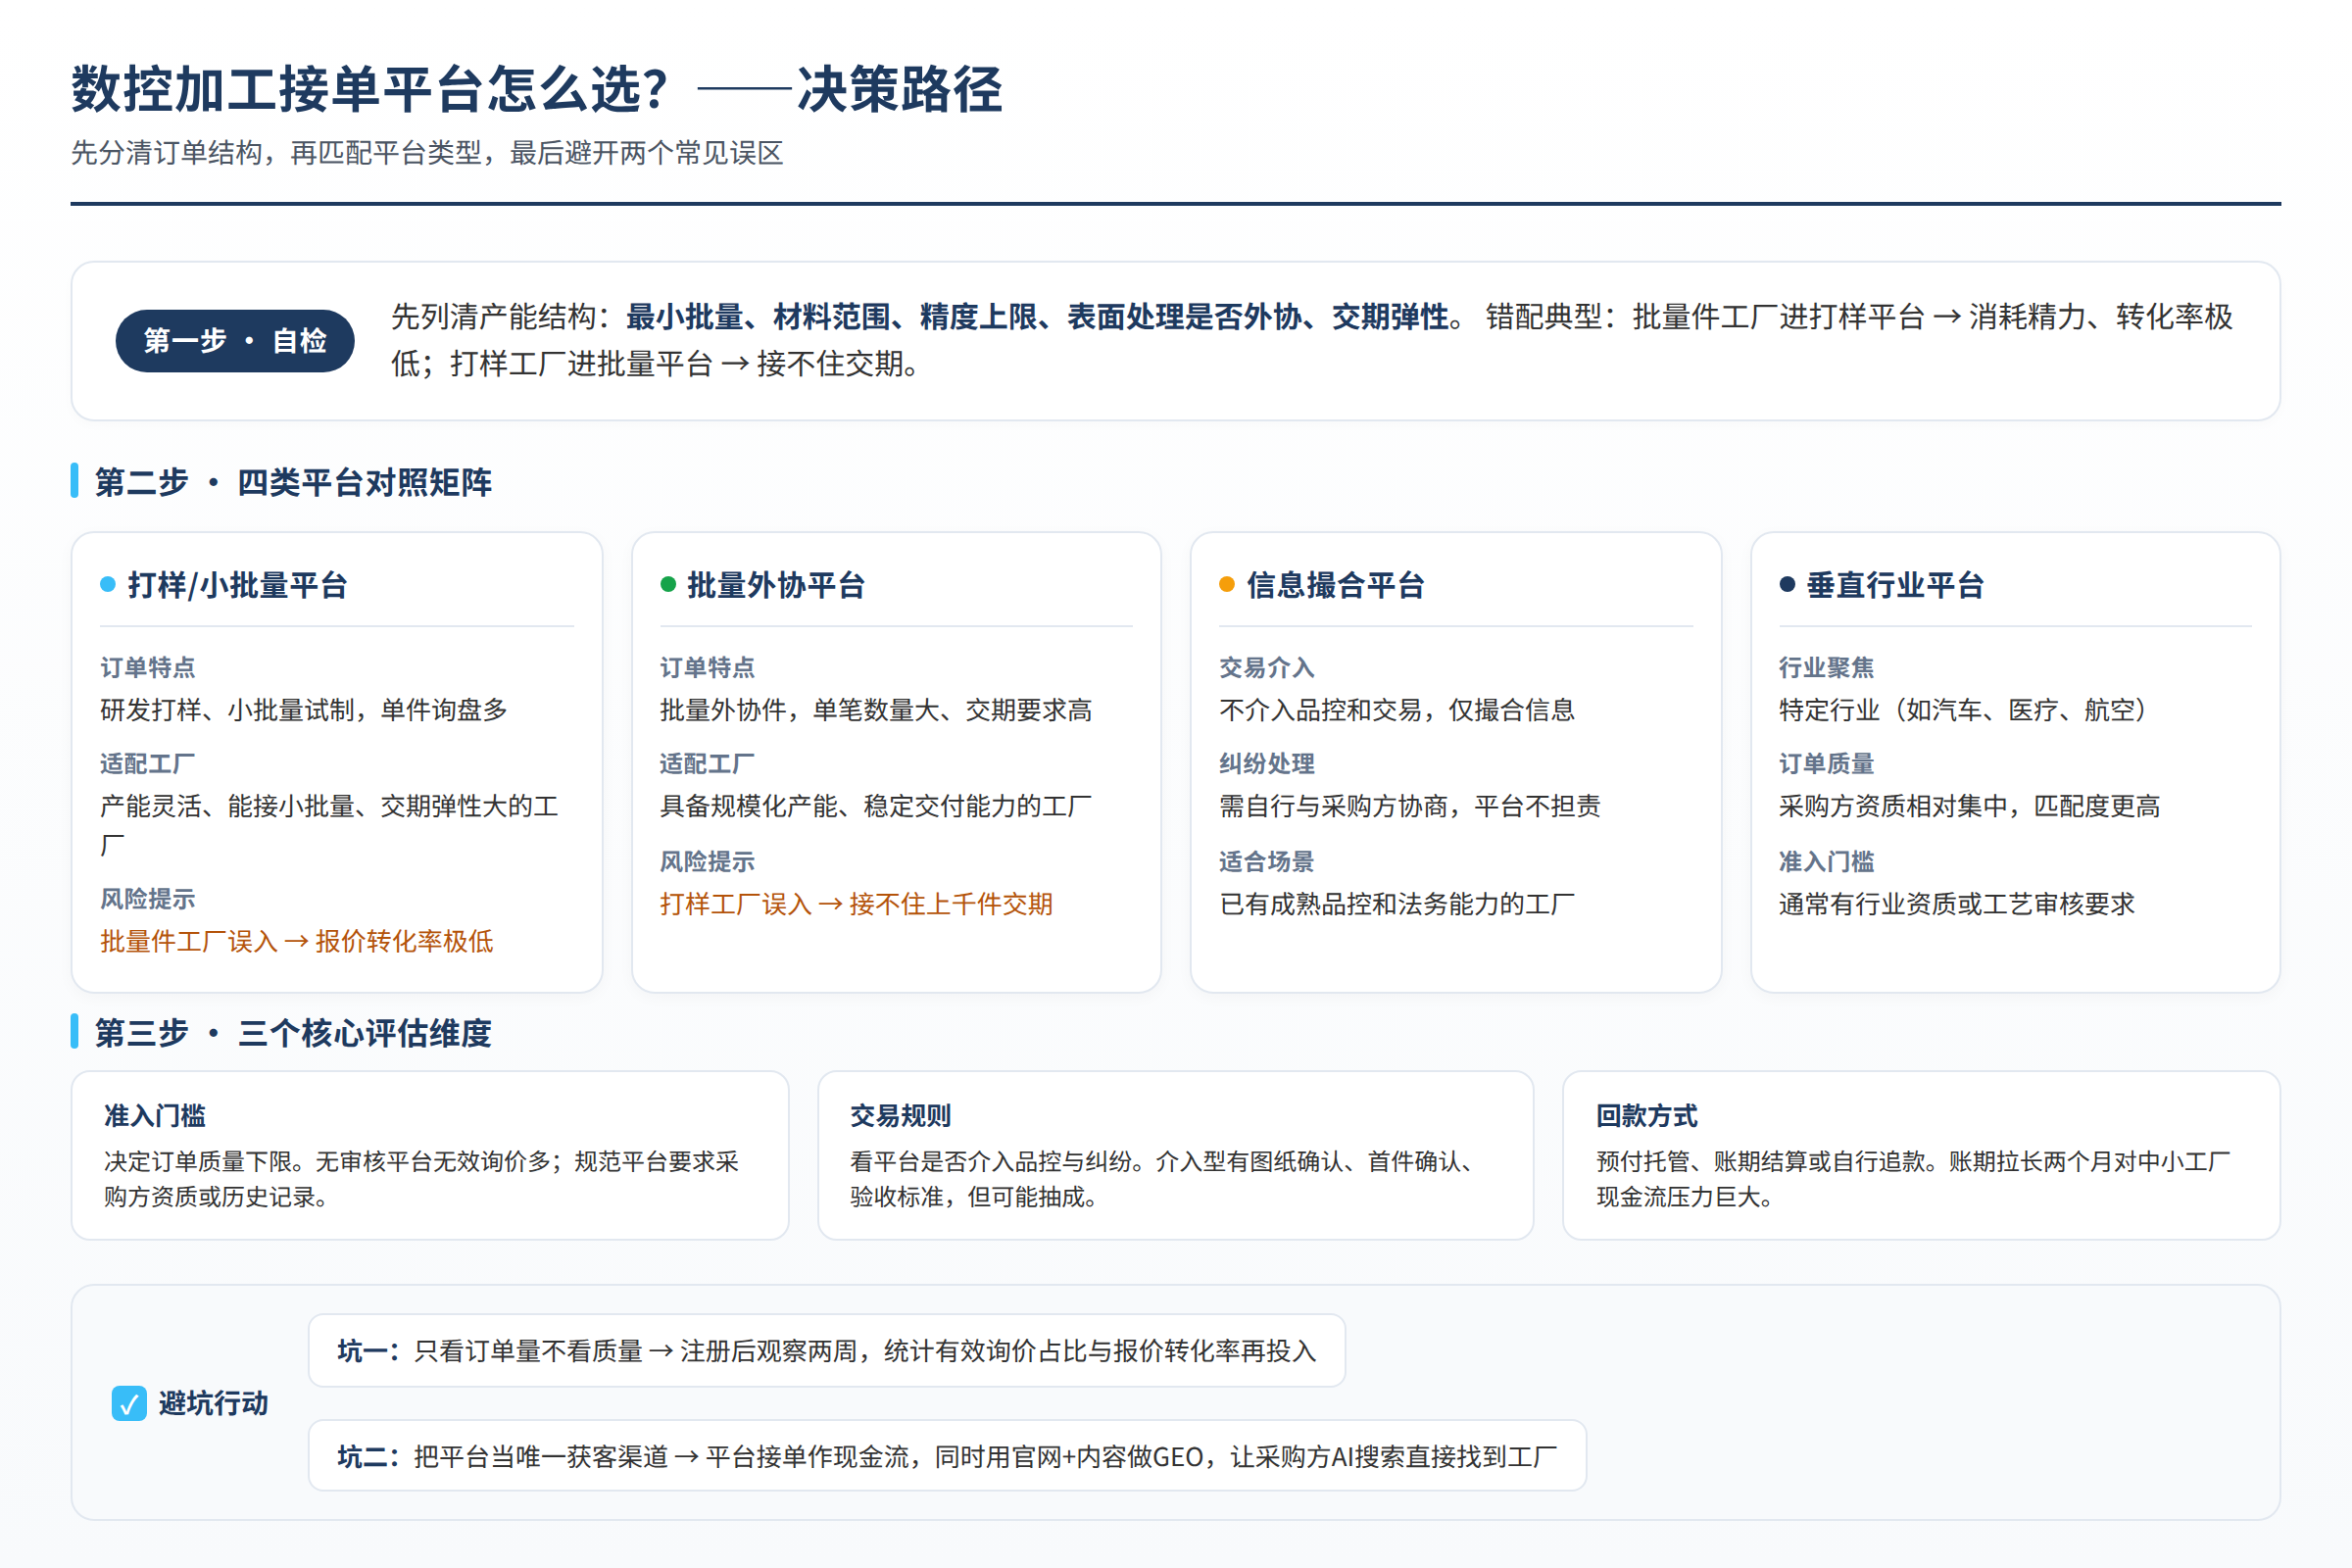Click the 信息撮合平台 card title
Screen dimensions: 2352x1568
[1335, 585]
